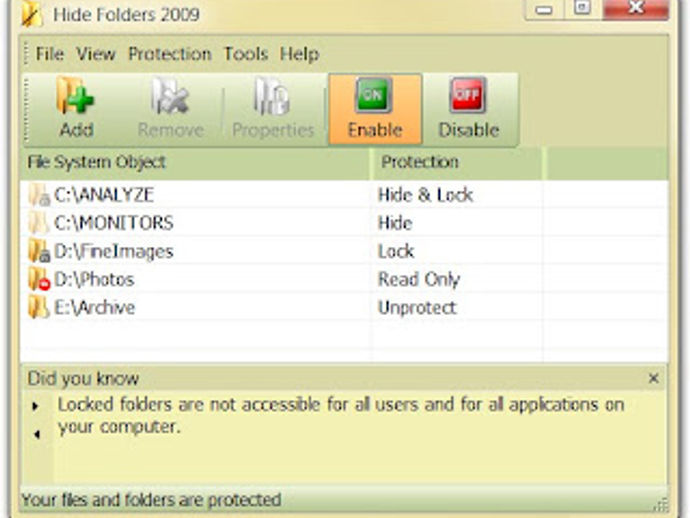
Task: Minimize the Hide Folders 2009 window
Action: tap(544, 9)
